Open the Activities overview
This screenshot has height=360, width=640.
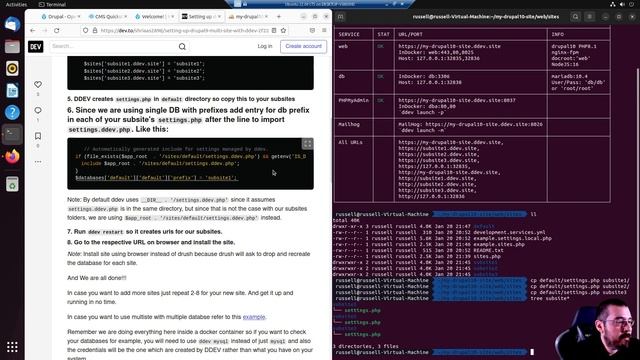(x=16, y=4)
